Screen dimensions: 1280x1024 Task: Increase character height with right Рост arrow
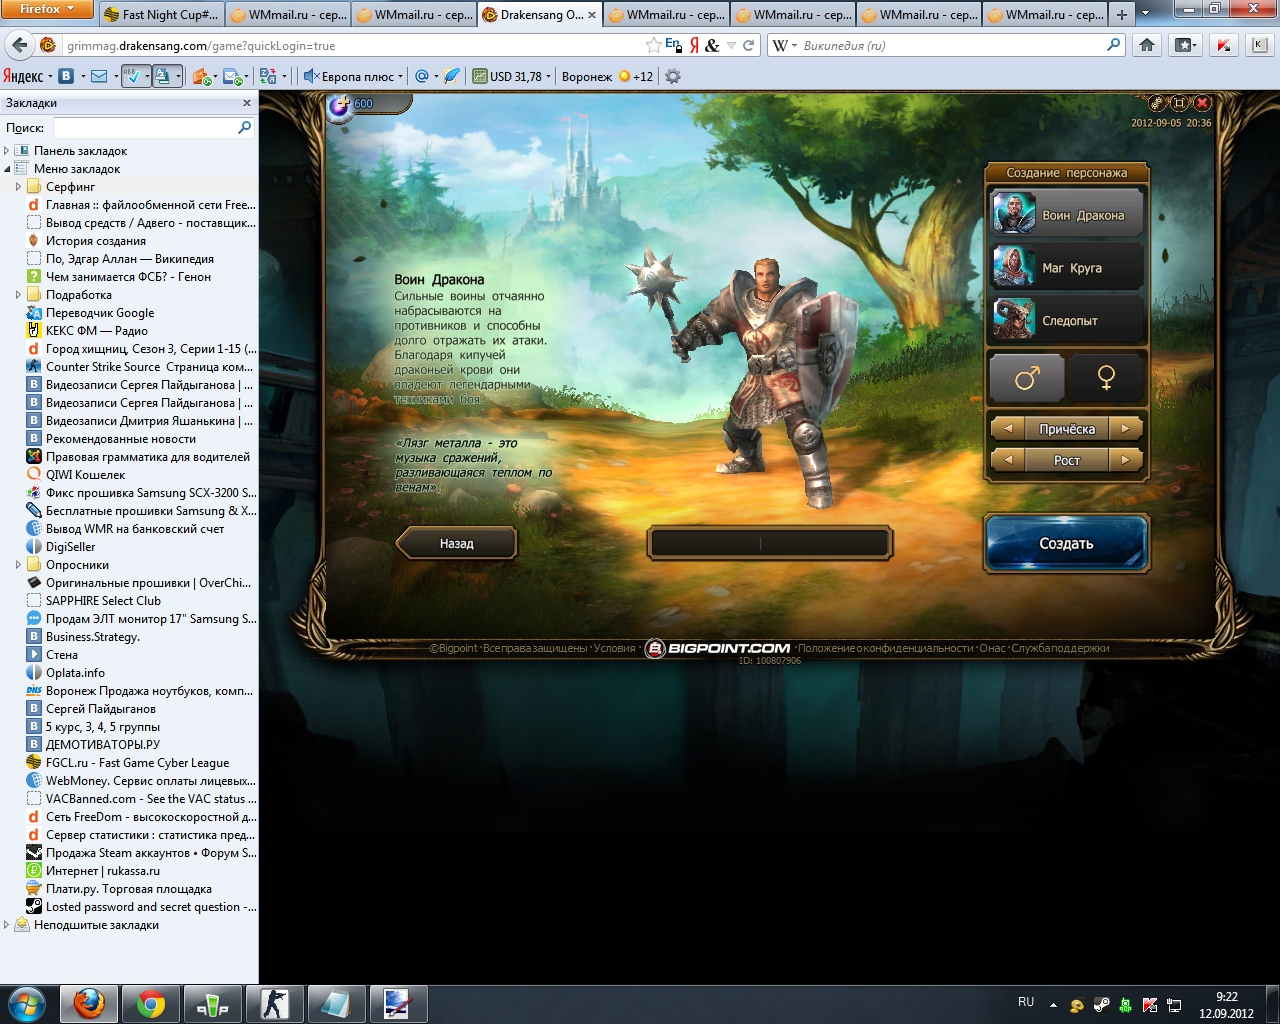click(1126, 460)
